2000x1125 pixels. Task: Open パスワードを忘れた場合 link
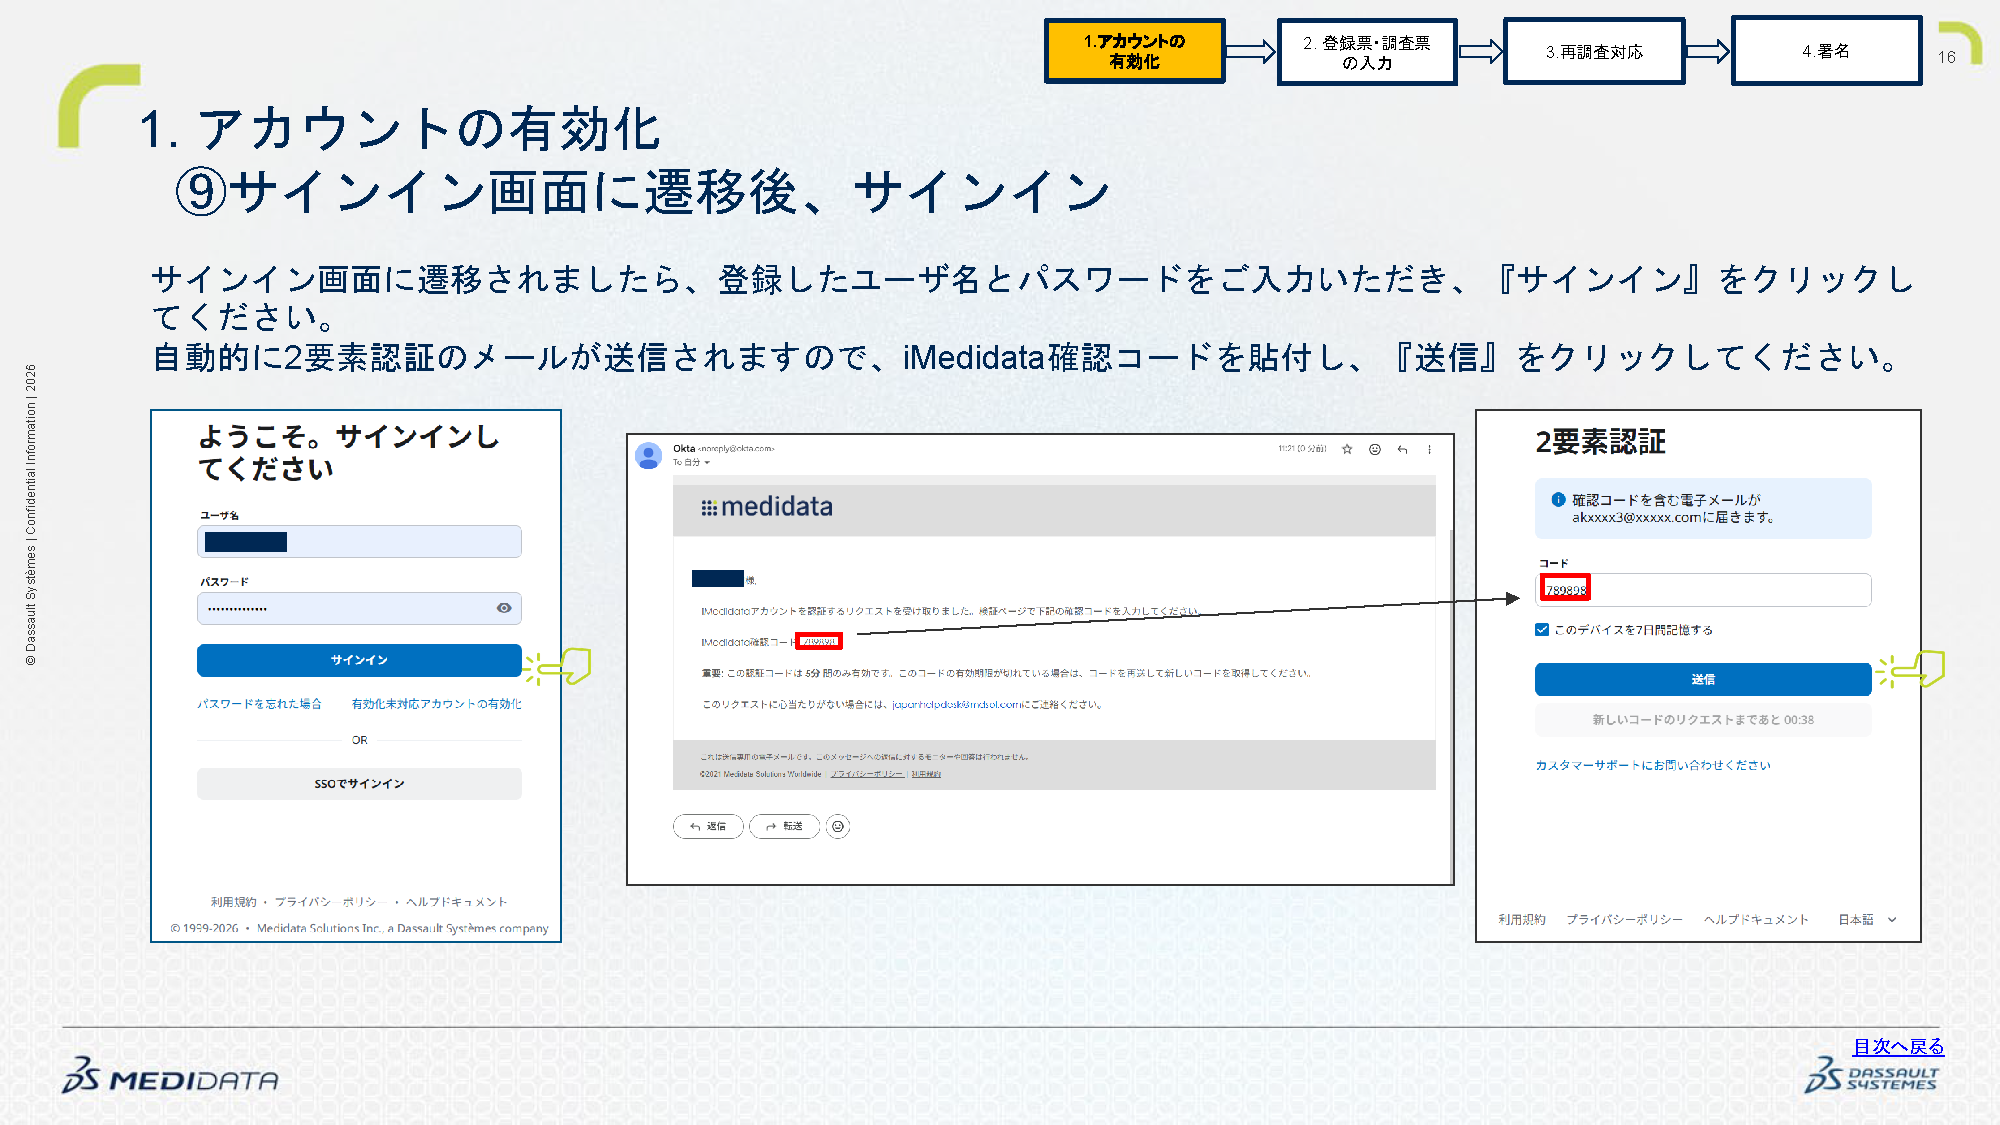[x=259, y=704]
